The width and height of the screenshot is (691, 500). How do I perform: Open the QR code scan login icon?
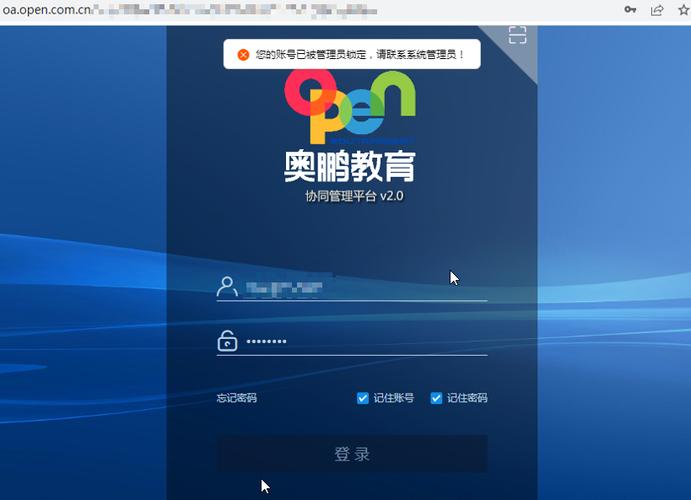pos(517,35)
